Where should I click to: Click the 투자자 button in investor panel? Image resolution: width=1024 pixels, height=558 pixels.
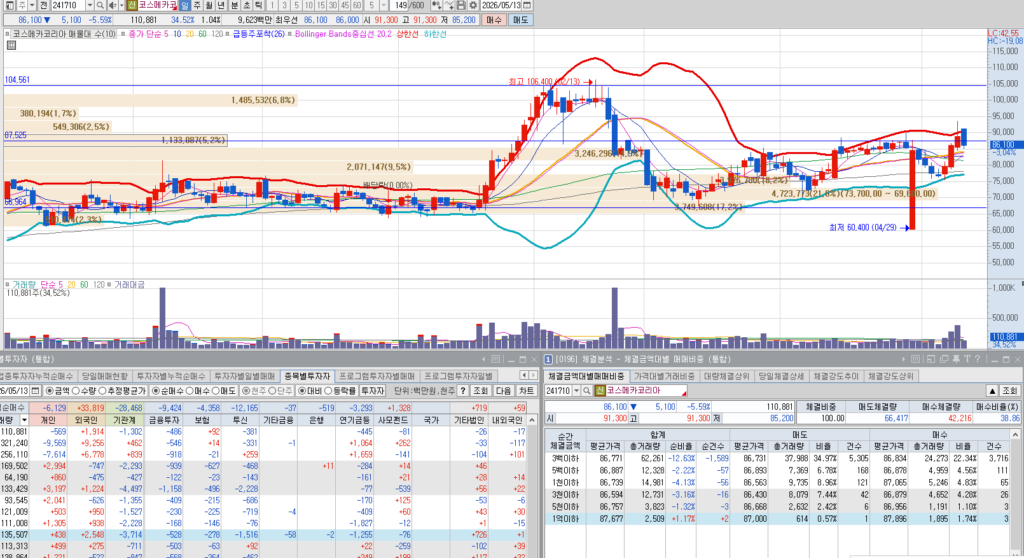pos(373,391)
